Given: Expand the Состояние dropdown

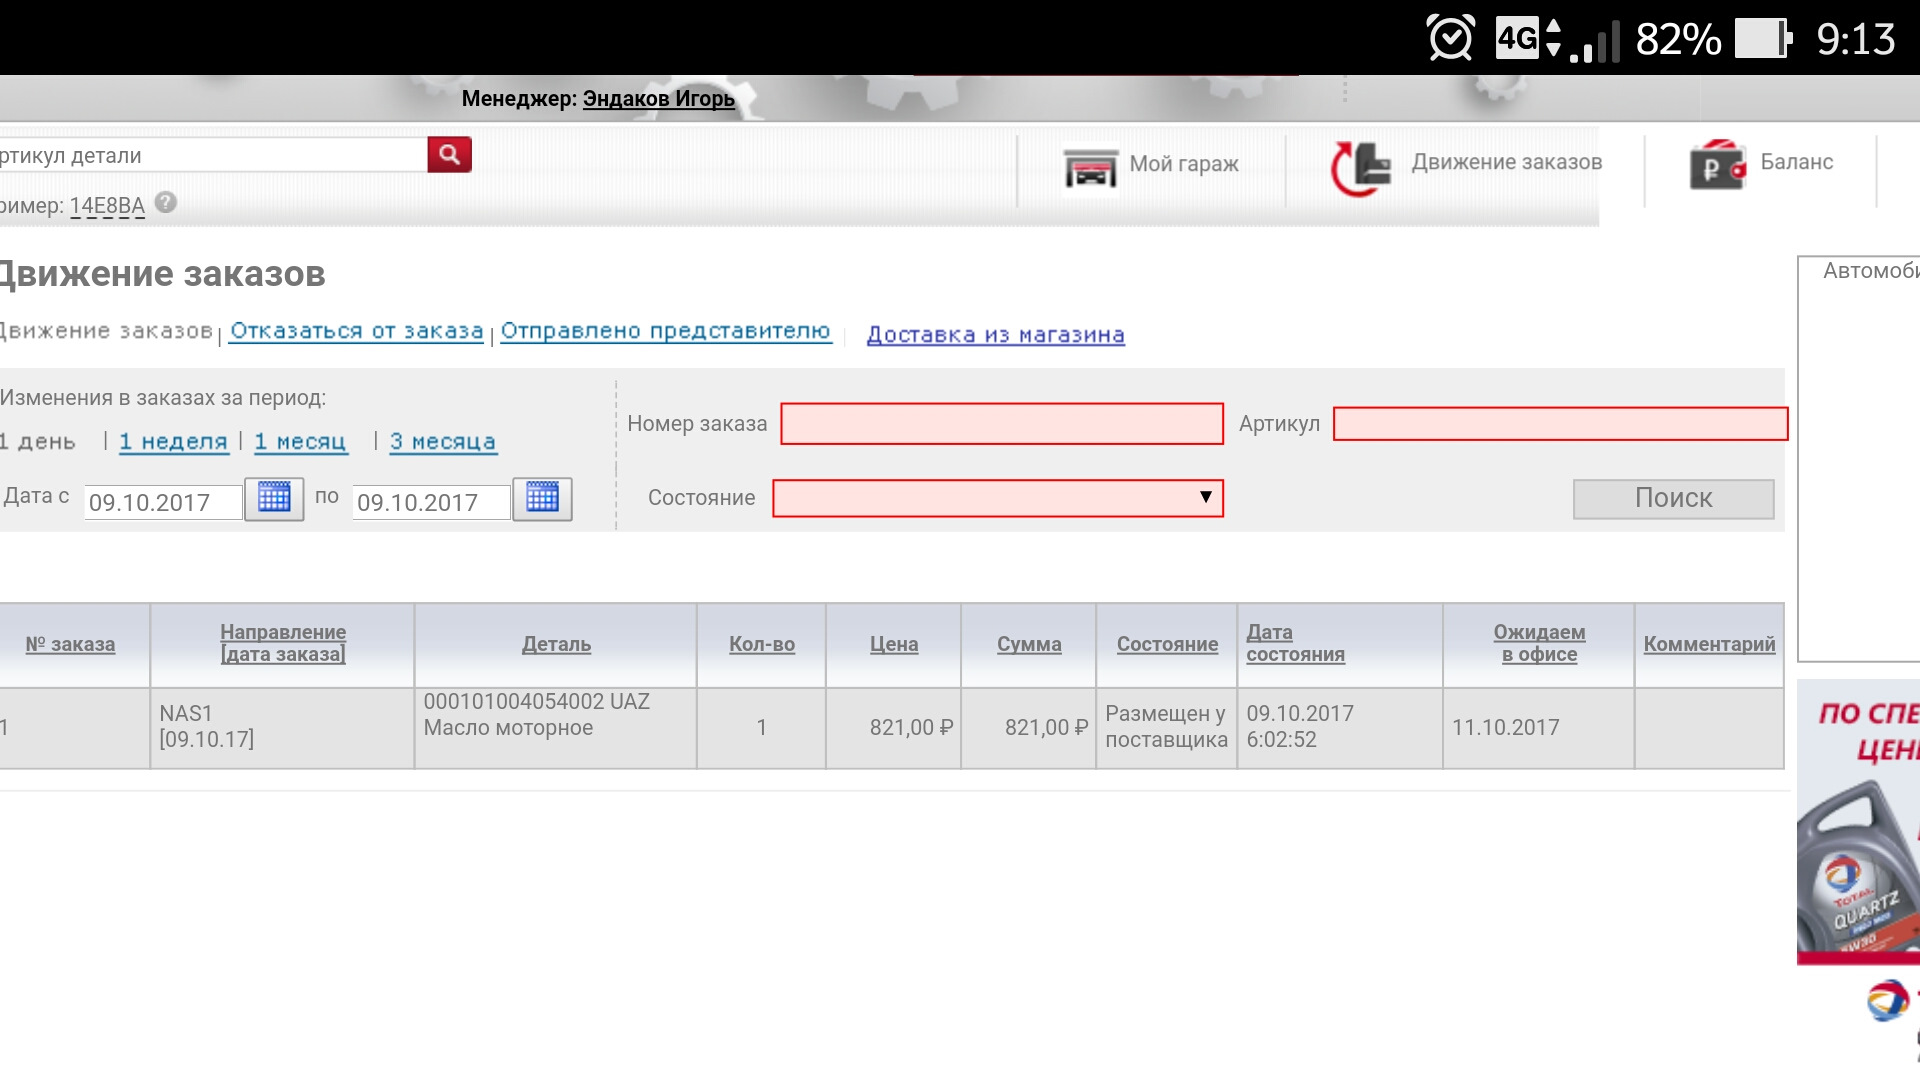Looking at the screenshot, I should tap(998, 498).
